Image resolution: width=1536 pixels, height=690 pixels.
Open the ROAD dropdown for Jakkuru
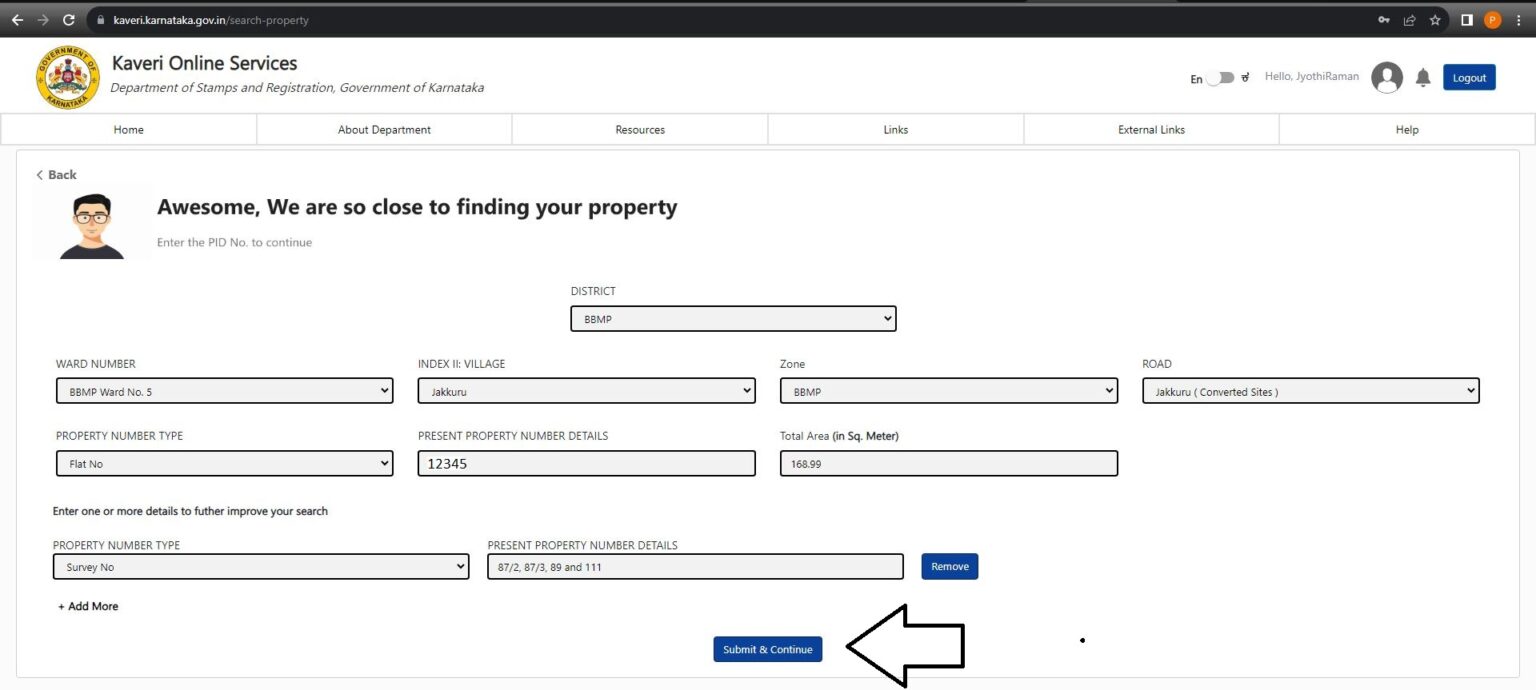pos(1311,391)
